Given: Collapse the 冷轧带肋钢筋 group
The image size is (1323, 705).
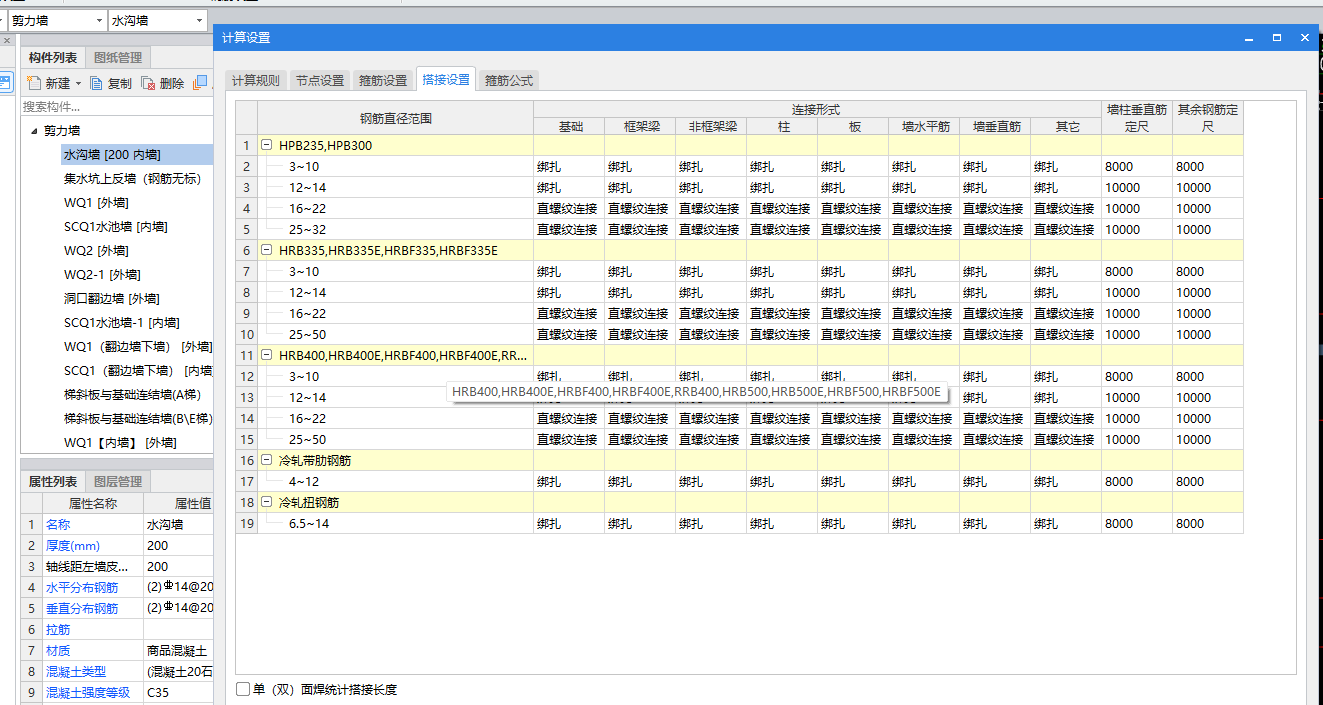Looking at the screenshot, I should 267,461.
